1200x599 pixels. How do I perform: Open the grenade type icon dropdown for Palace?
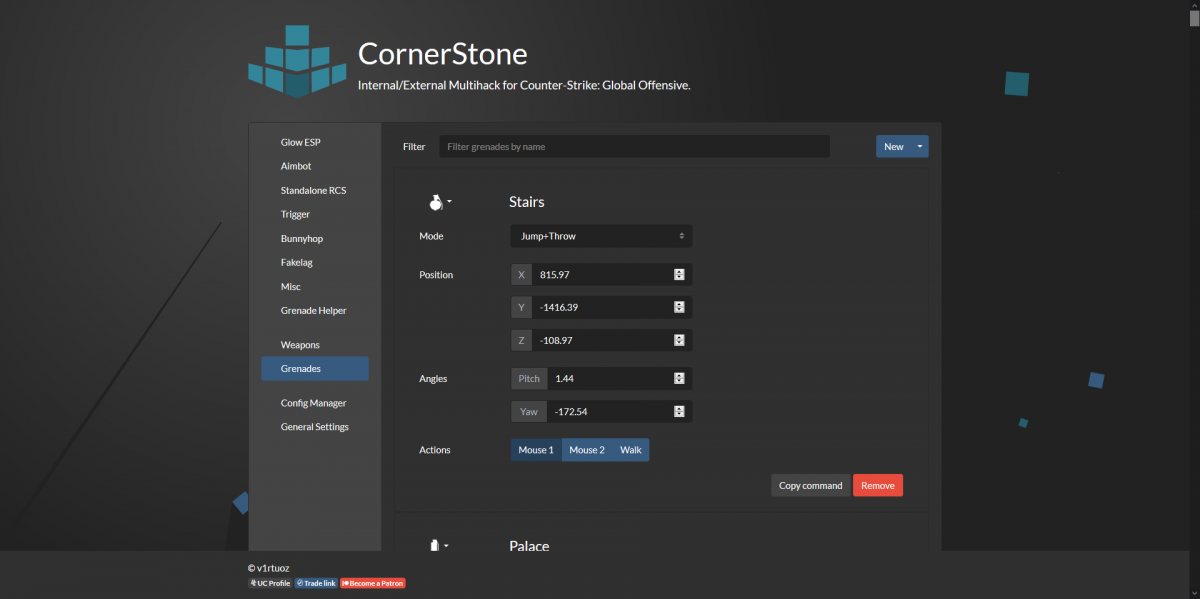click(438, 546)
